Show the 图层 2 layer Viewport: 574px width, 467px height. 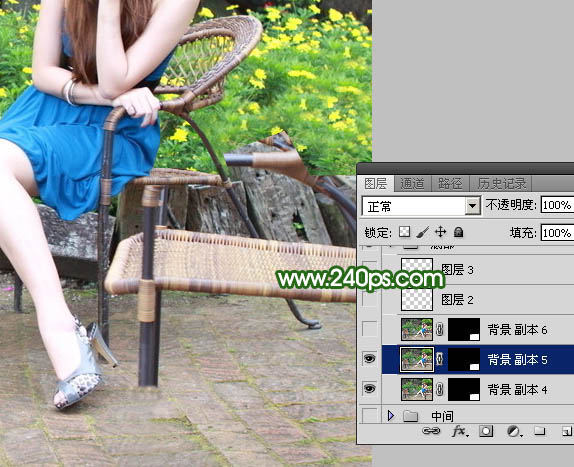pos(369,299)
